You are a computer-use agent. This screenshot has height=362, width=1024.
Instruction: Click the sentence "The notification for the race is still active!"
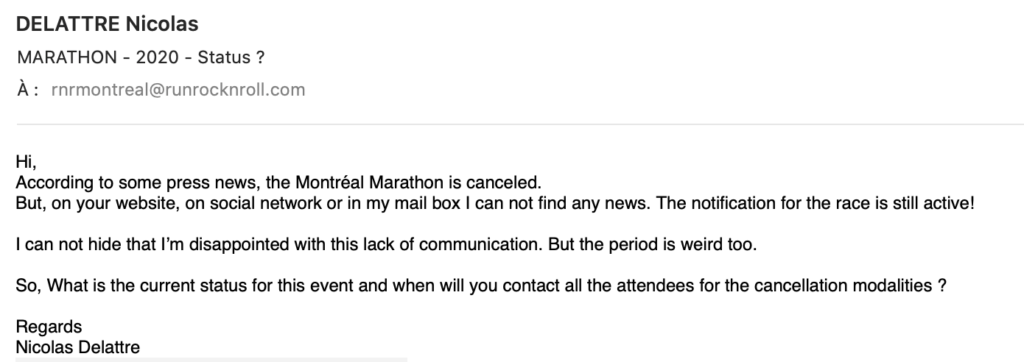(815, 203)
